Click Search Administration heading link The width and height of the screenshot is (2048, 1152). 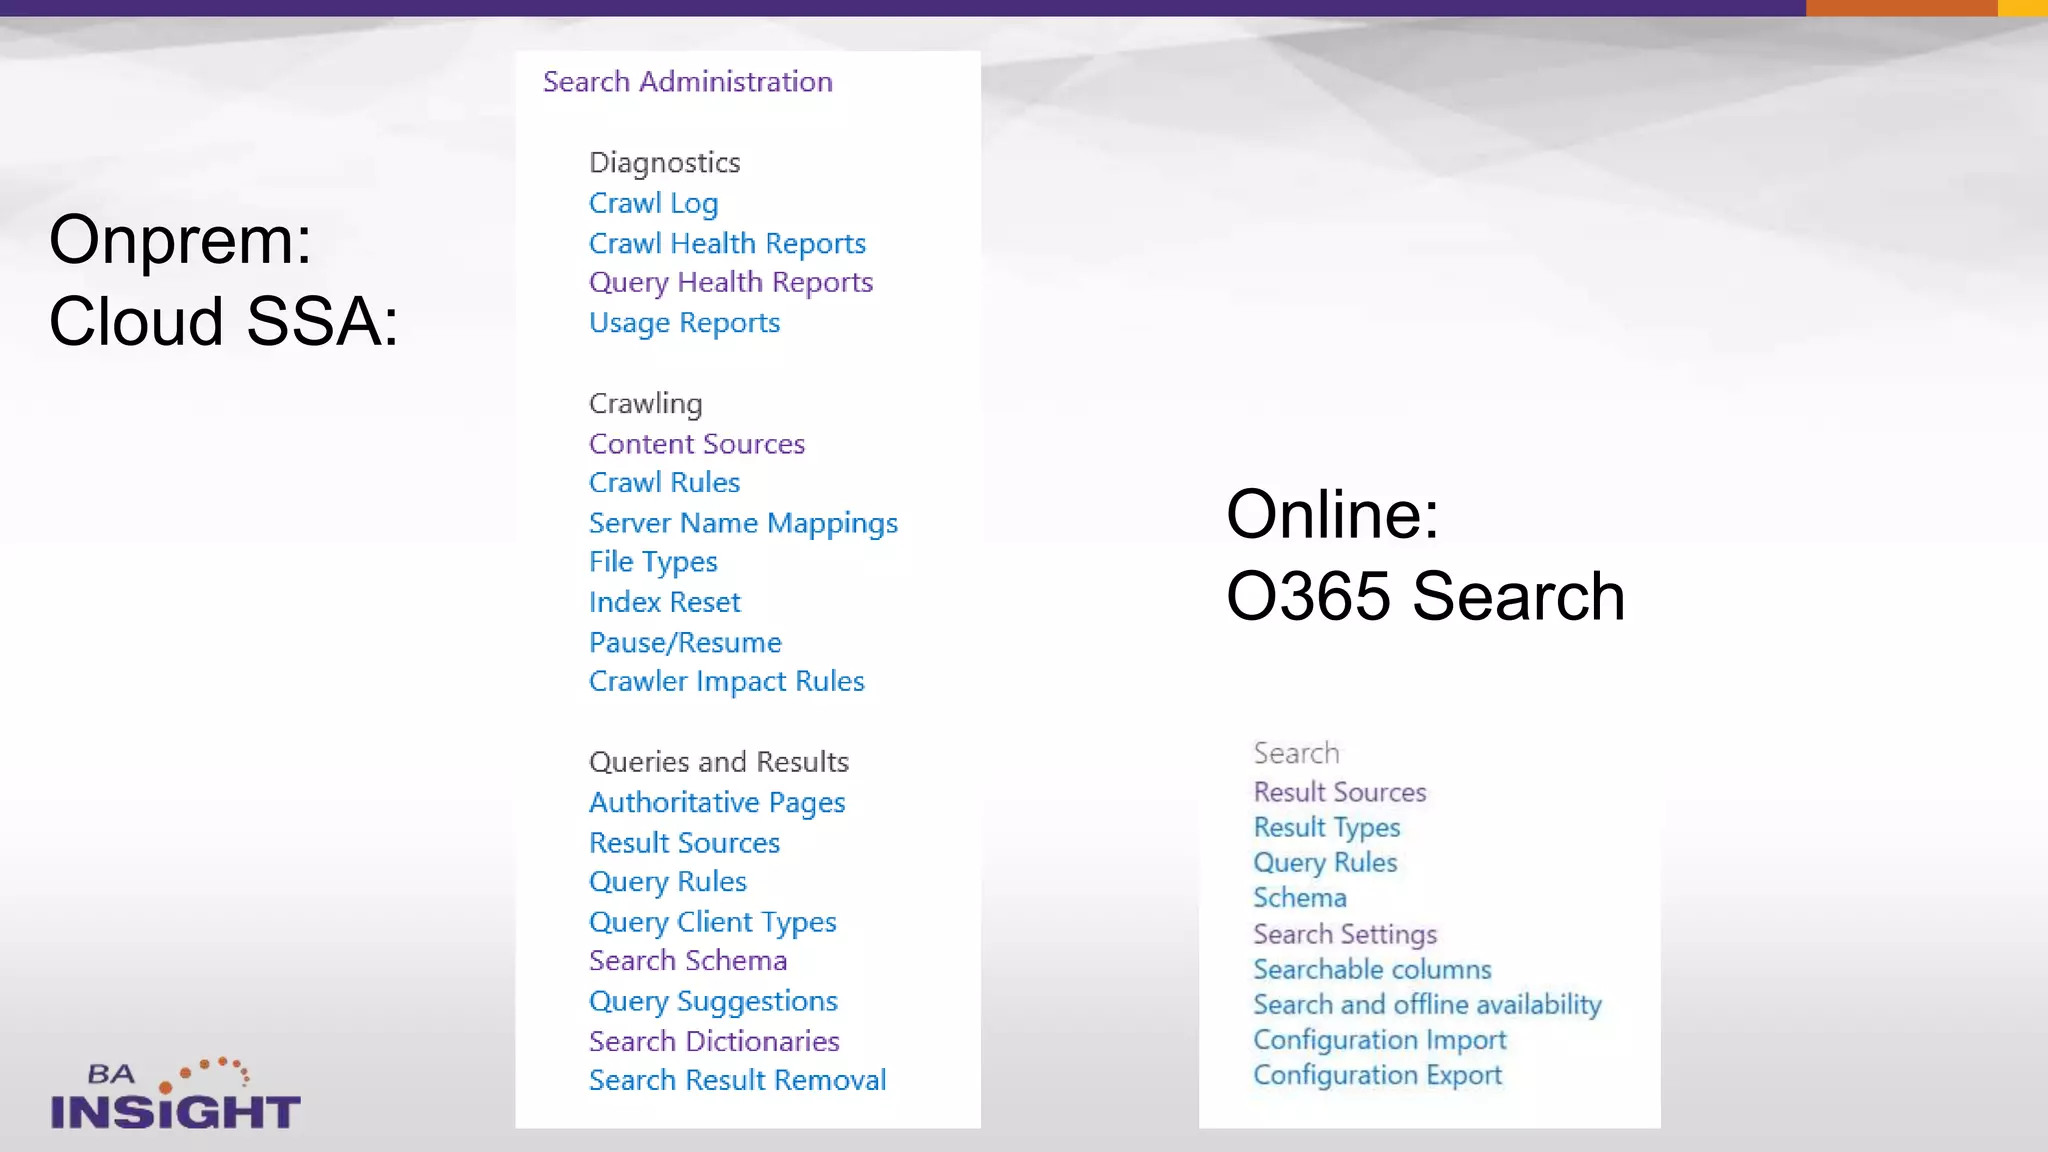[x=687, y=82]
